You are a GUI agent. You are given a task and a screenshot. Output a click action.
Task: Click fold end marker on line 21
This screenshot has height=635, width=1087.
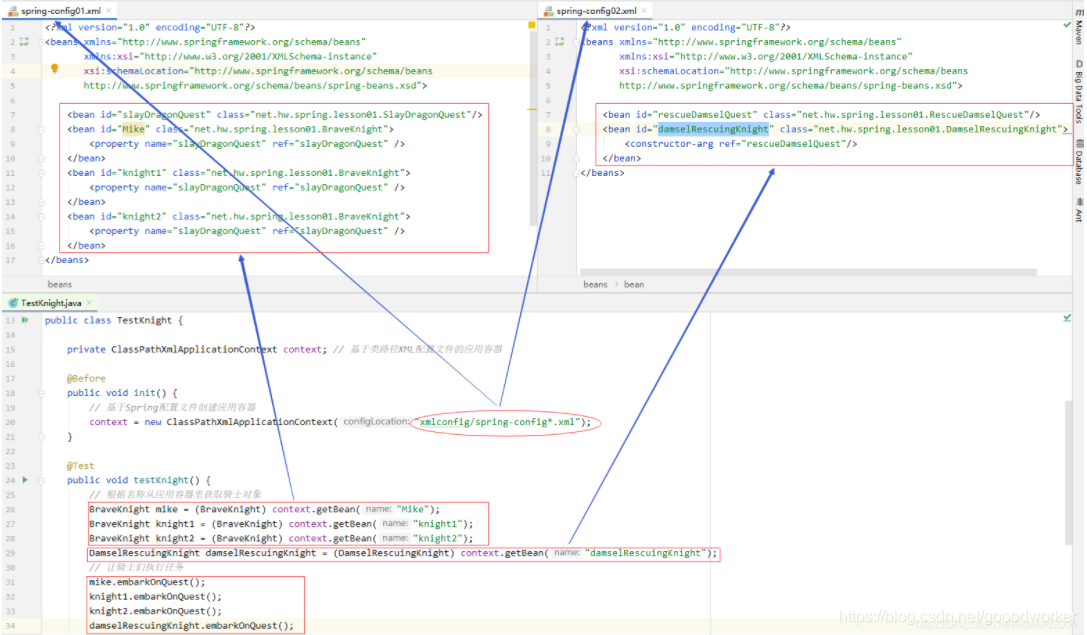pyautogui.click(x=41, y=437)
